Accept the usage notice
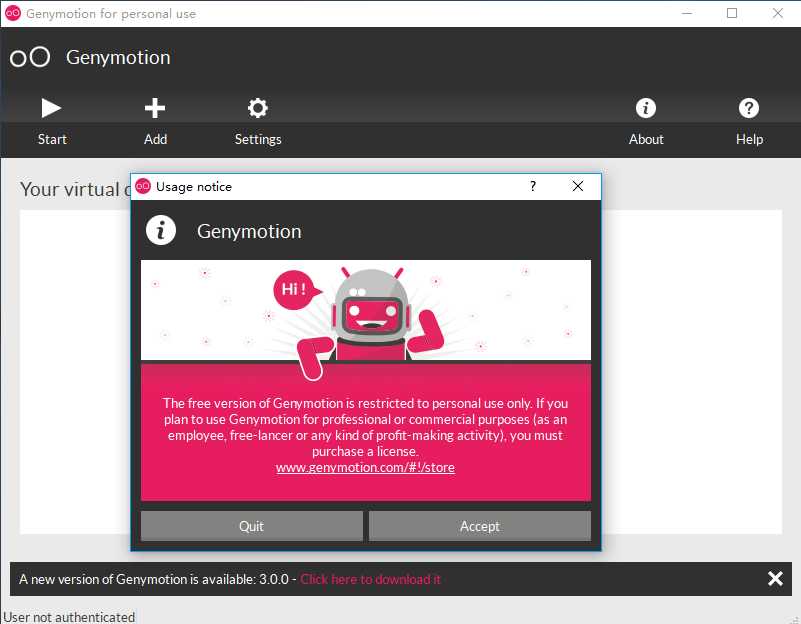 point(480,526)
